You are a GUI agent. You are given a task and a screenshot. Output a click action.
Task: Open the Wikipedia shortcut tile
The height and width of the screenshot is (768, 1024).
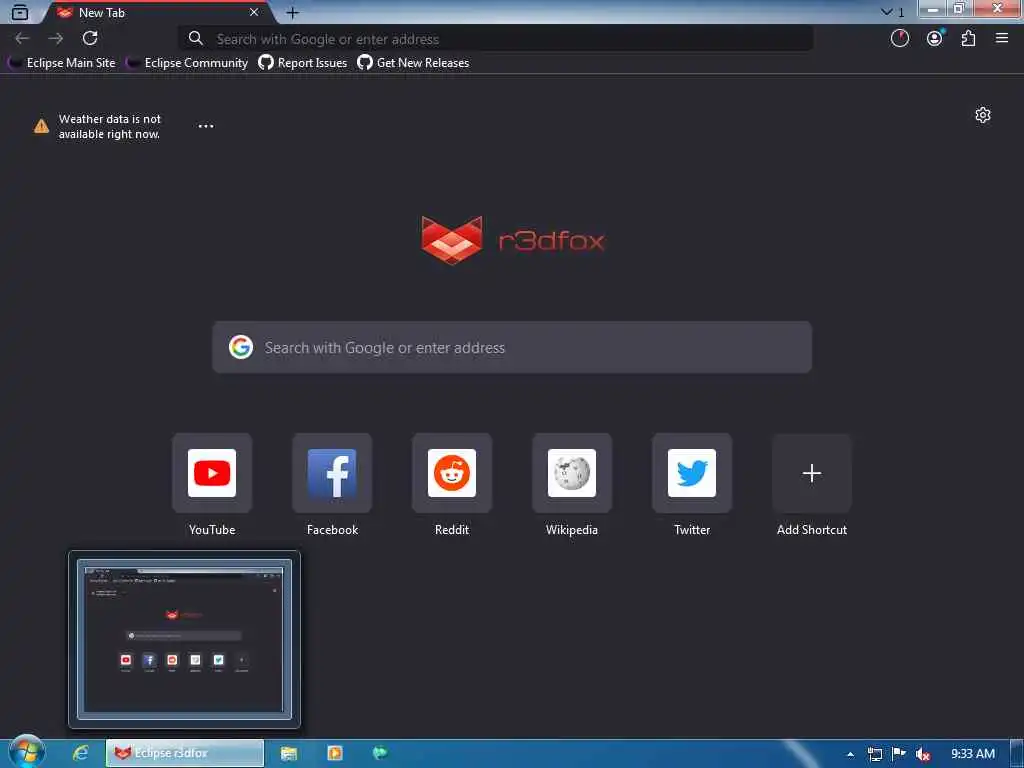coord(572,473)
